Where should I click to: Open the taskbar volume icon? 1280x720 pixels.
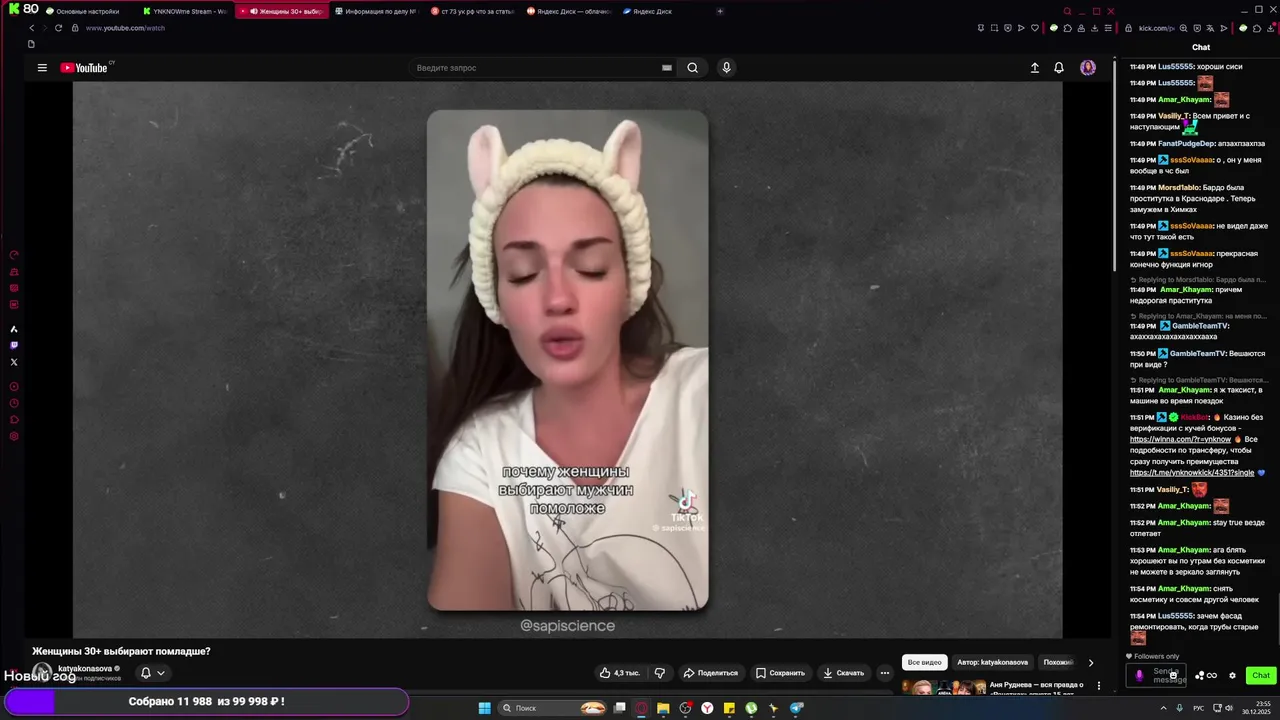(1229, 708)
